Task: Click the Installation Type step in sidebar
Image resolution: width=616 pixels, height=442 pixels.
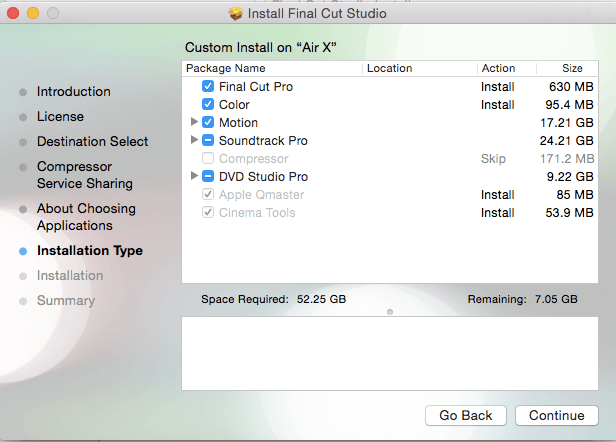Action: (x=89, y=251)
